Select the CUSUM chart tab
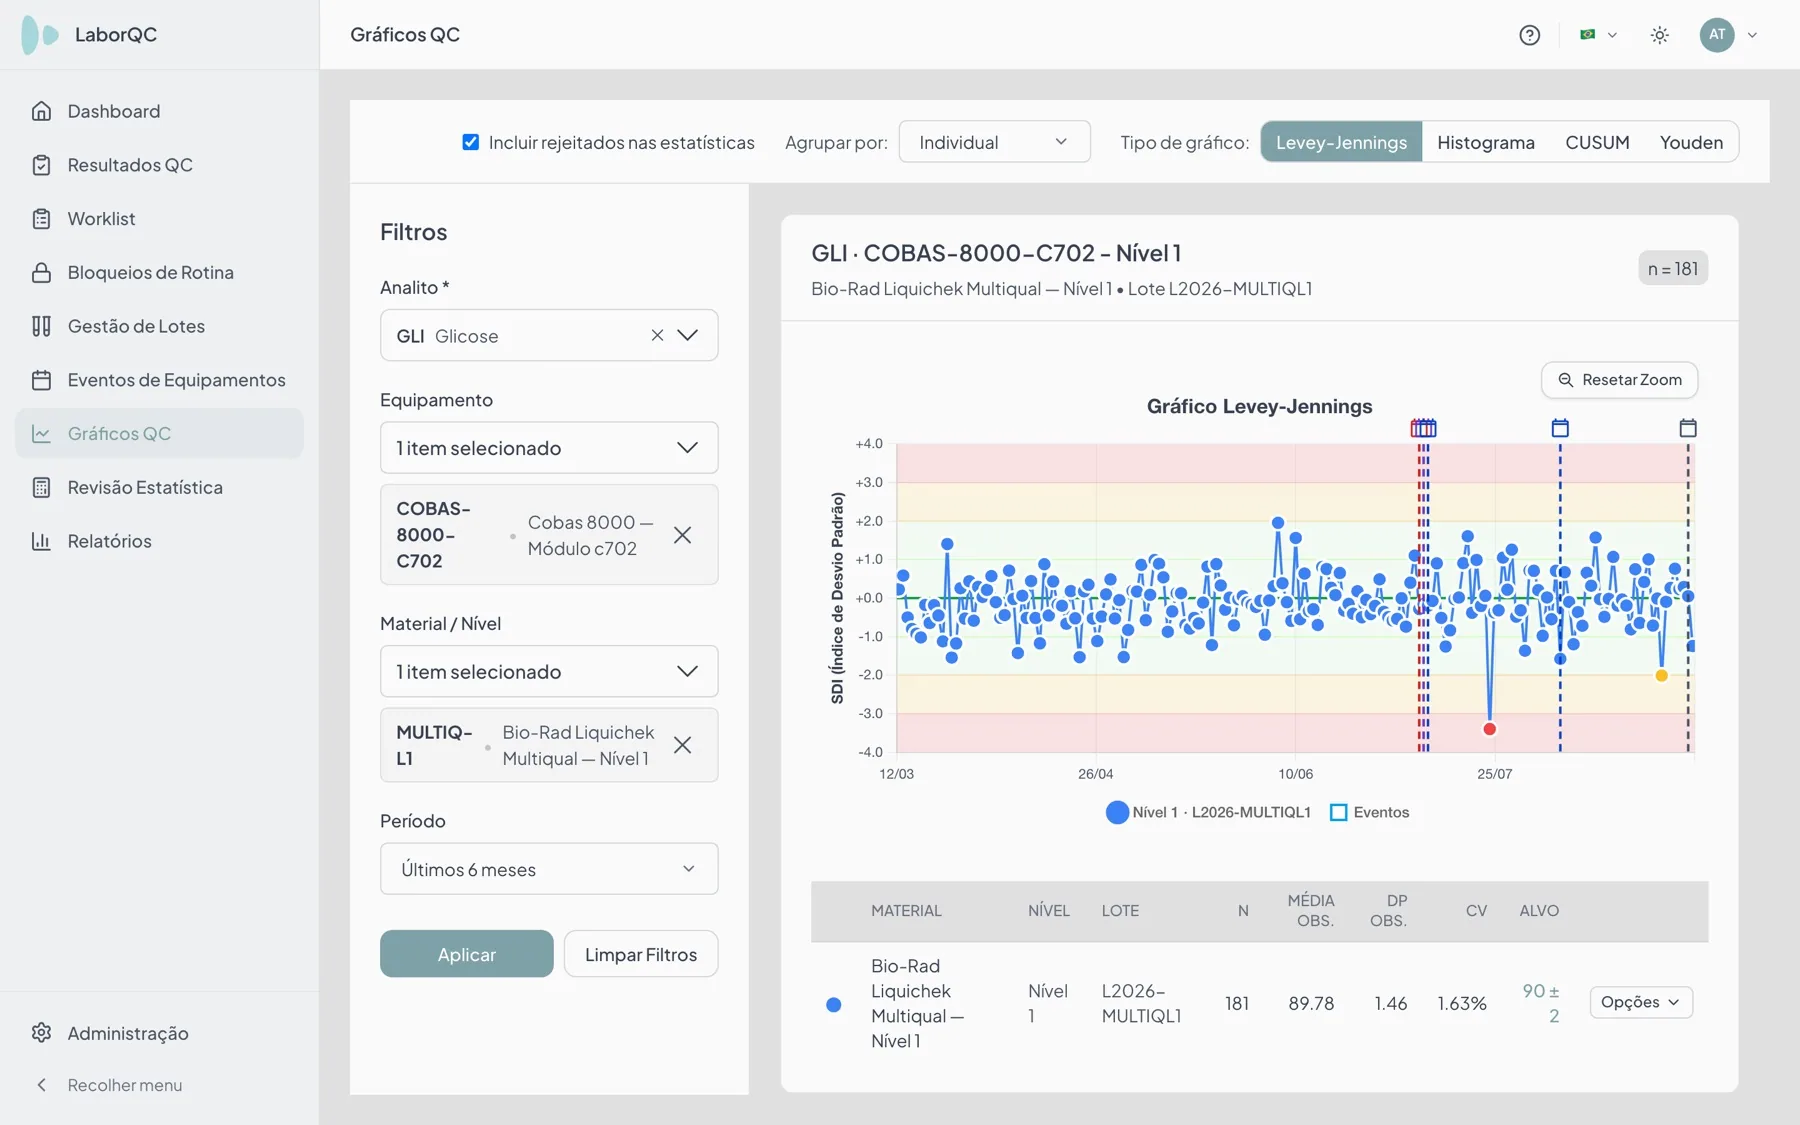Image resolution: width=1800 pixels, height=1125 pixels. [x=1597, y=142]
